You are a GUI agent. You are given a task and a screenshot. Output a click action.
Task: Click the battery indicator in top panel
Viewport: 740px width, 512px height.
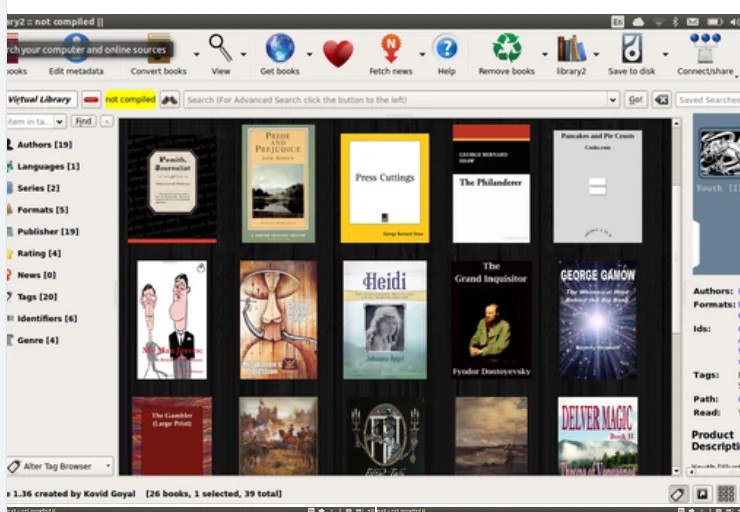714,22
